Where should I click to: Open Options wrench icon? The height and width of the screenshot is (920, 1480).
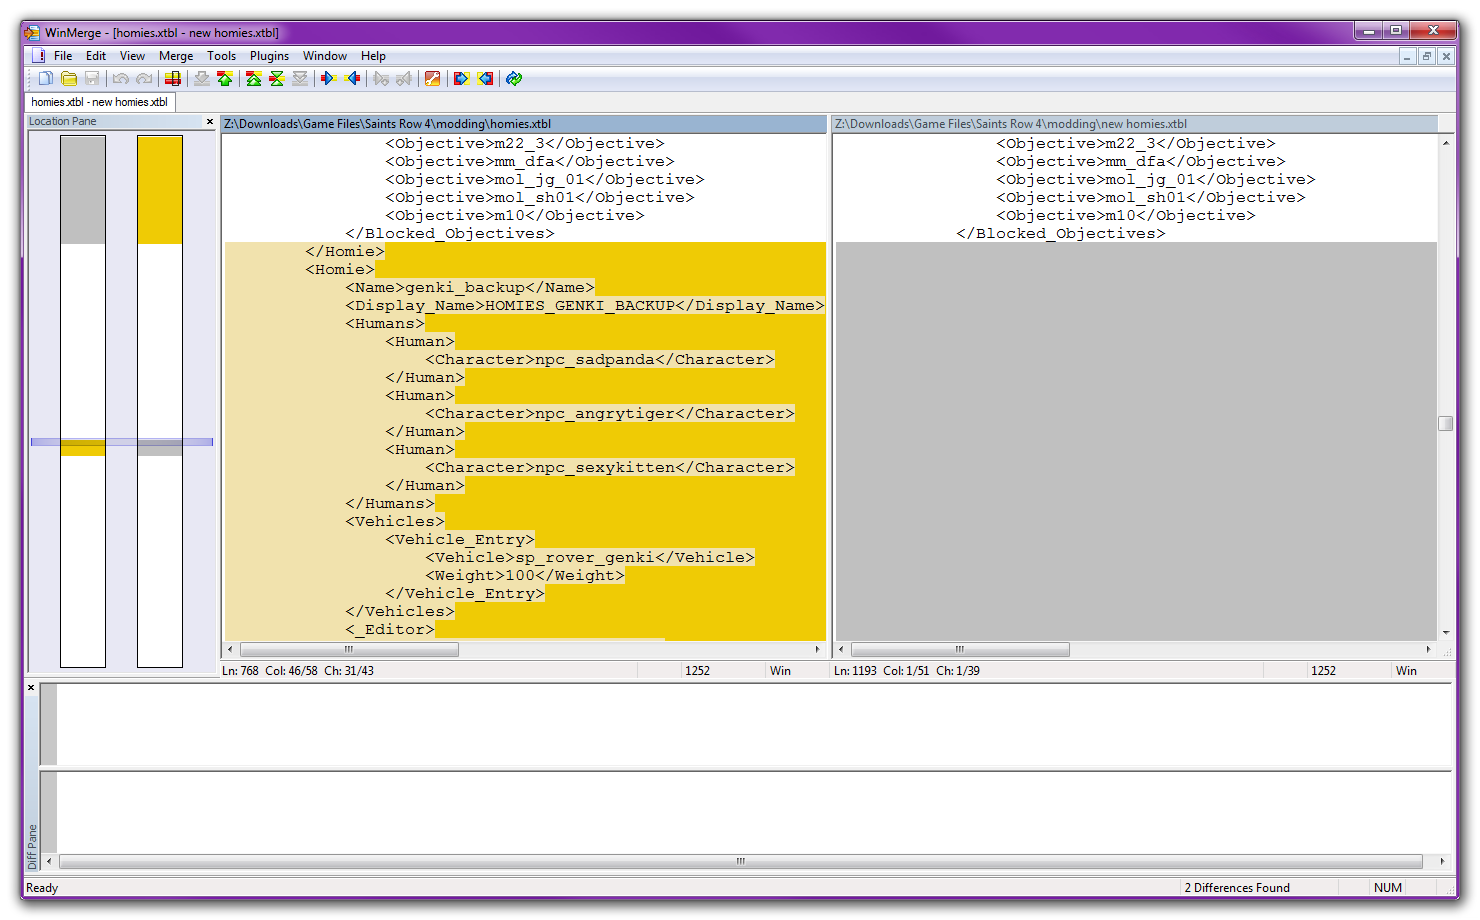pyautogui.click(x=433, y=78)
